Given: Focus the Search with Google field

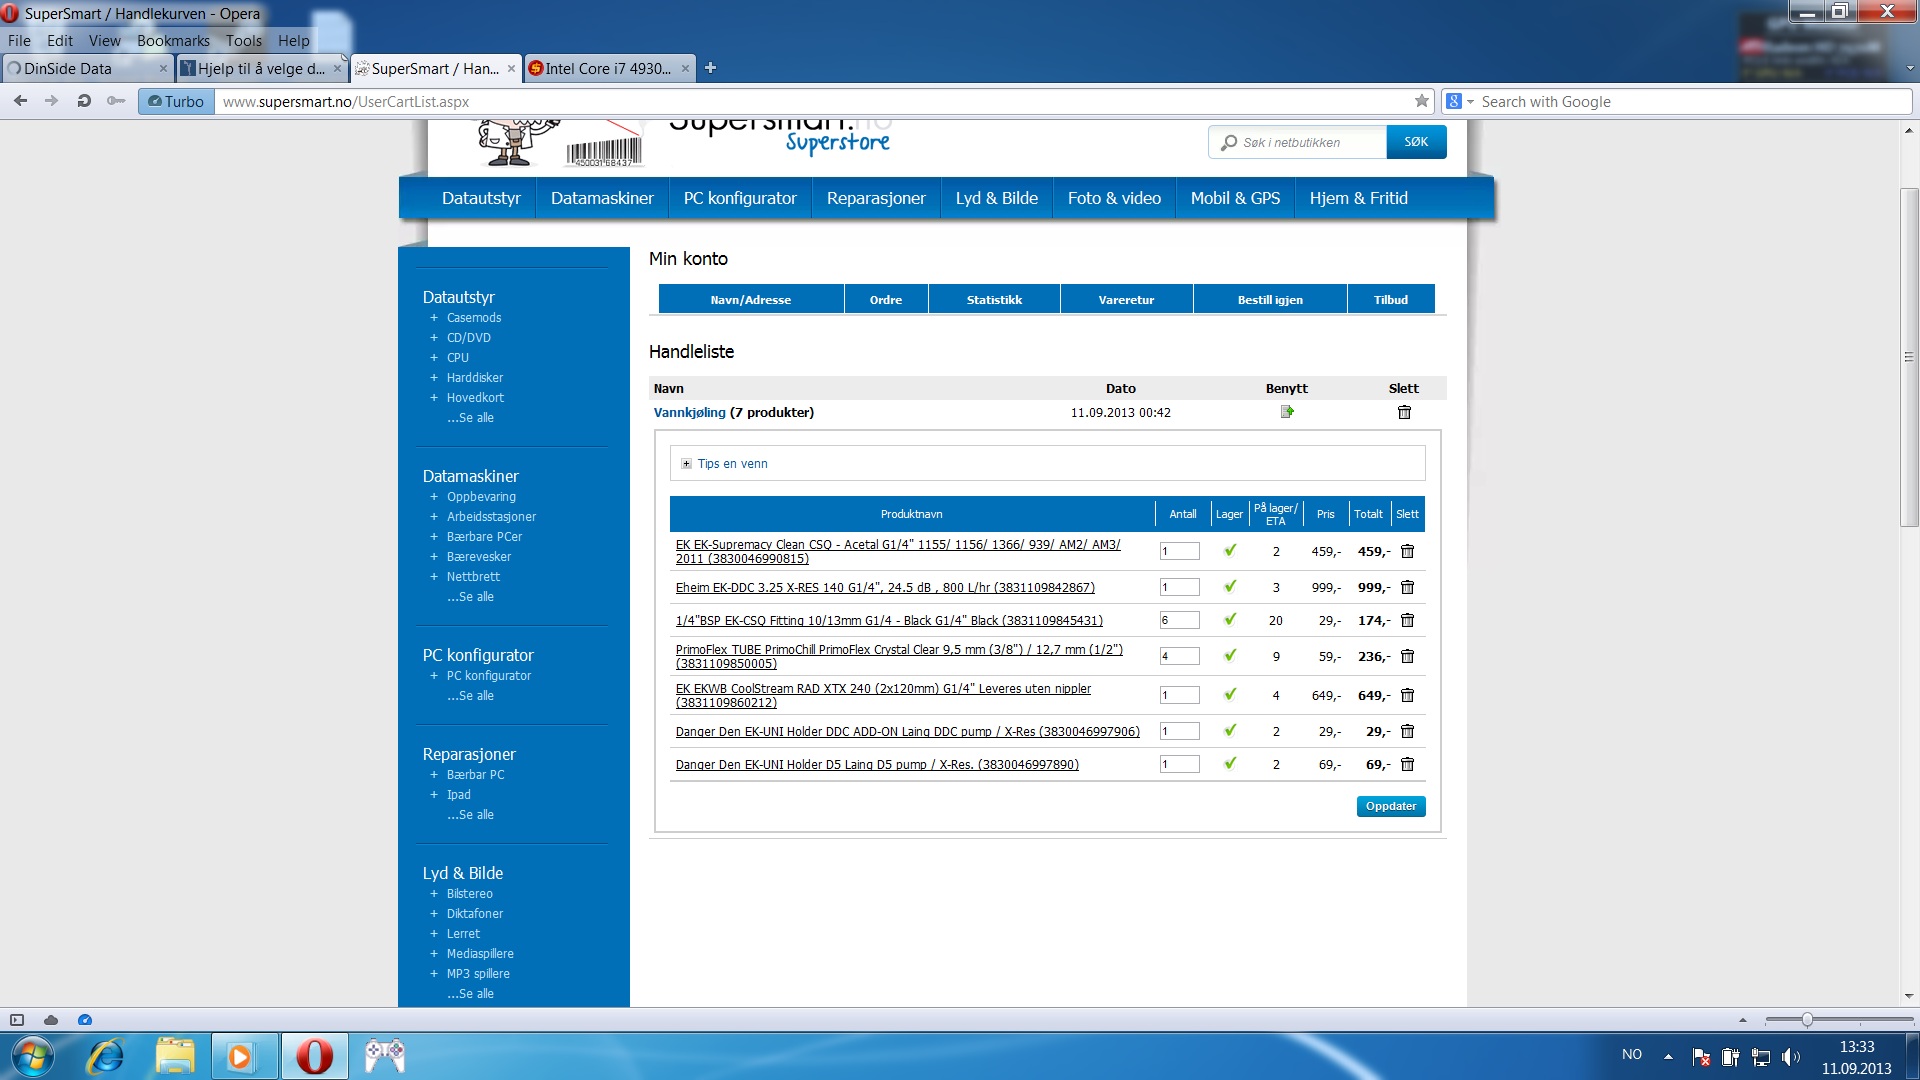Looking at the screenshot, I should pos(1692,101).
